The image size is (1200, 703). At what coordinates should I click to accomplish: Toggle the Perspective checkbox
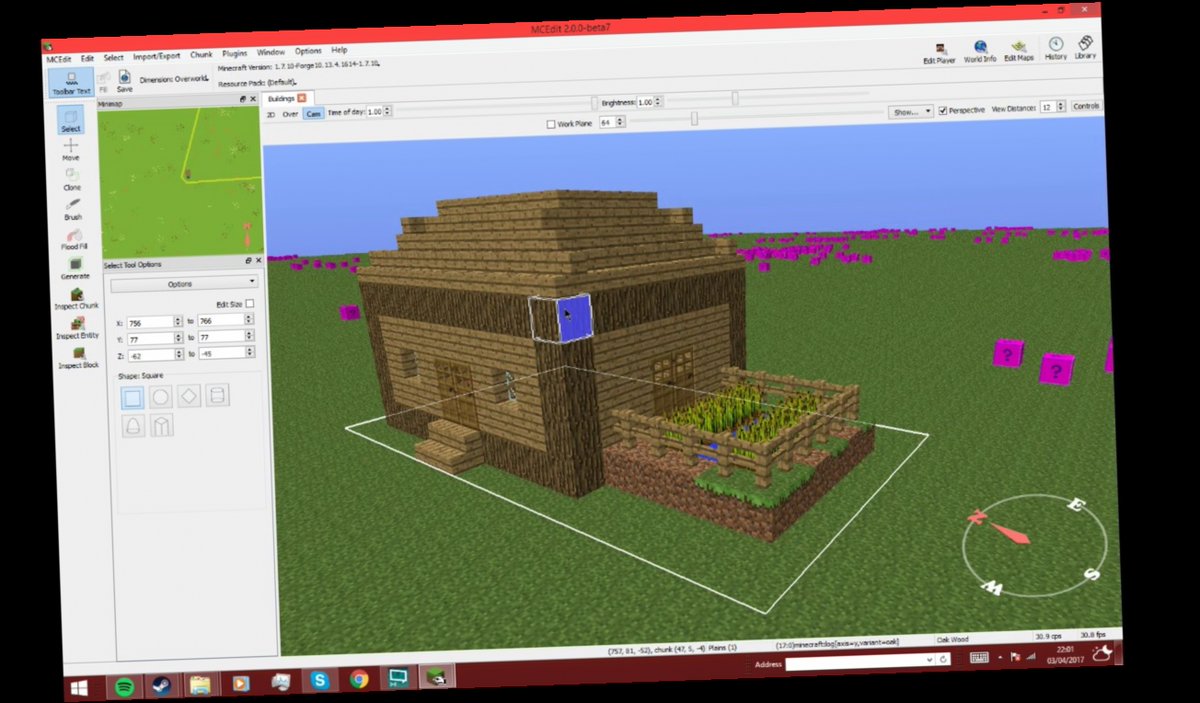pyautogui.click(x=944, y=111)
